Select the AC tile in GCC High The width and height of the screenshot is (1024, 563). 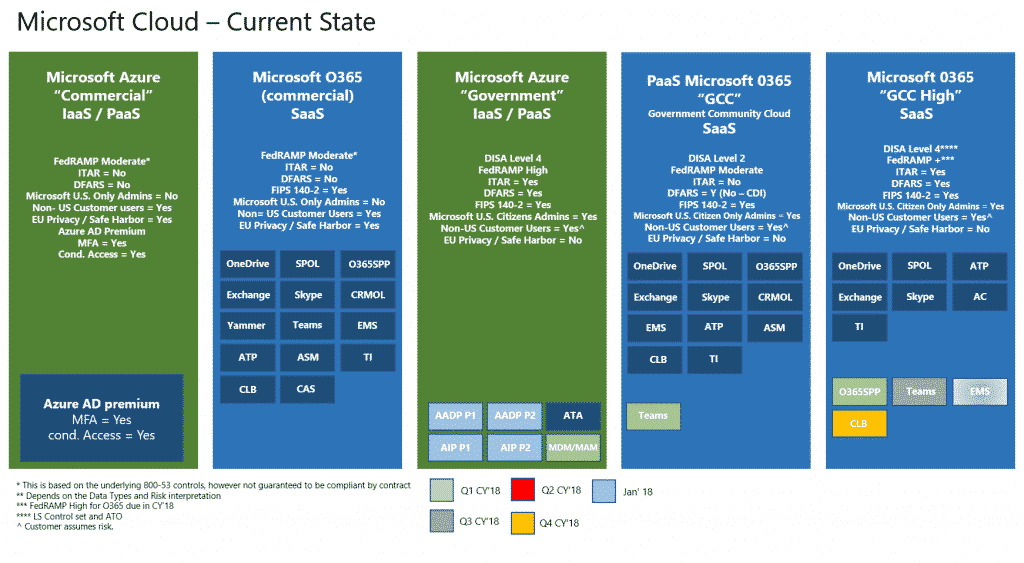980,297
